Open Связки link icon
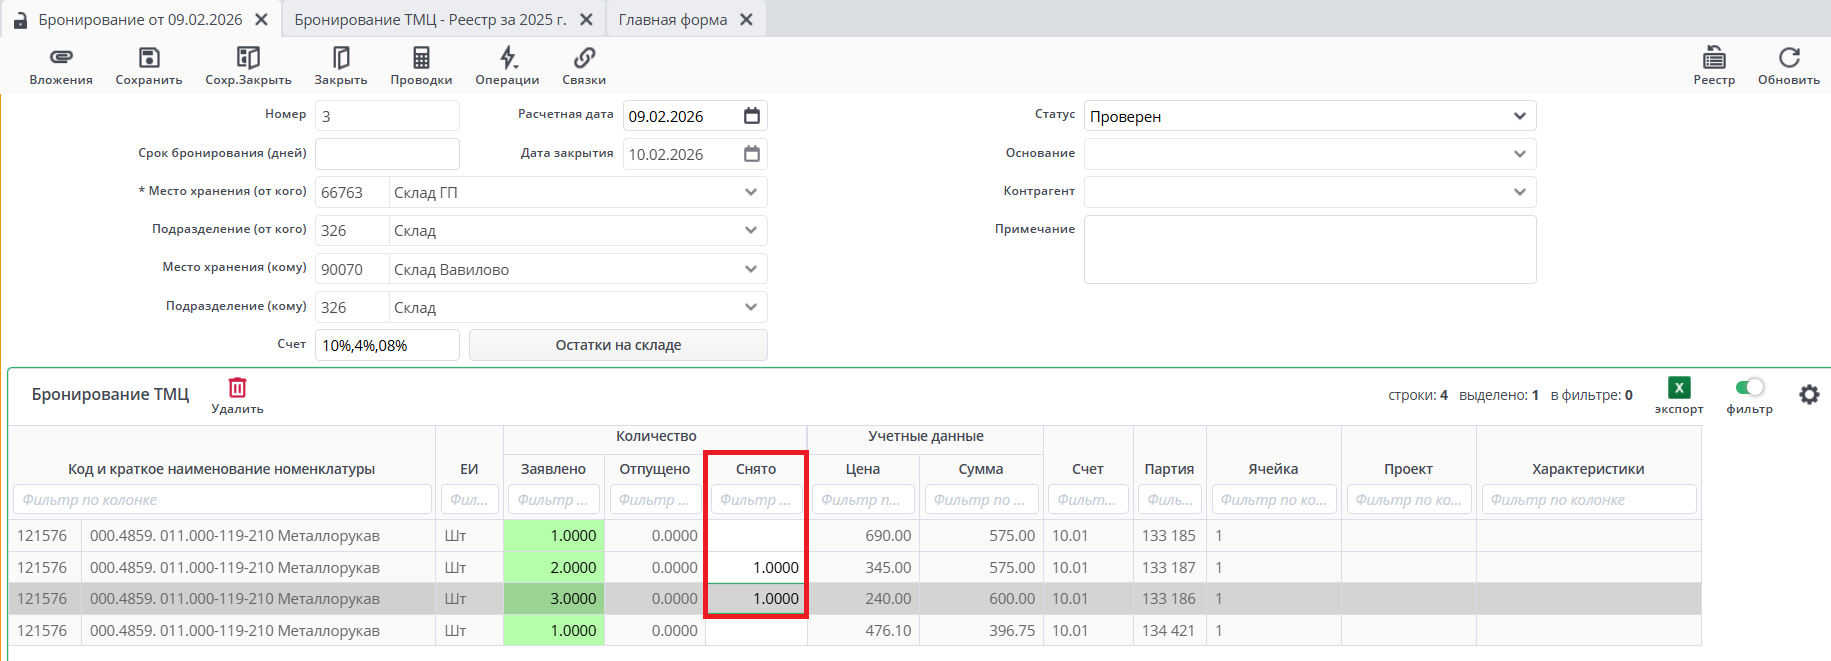This screenshot has width=1831, height=661. (584, 58)
